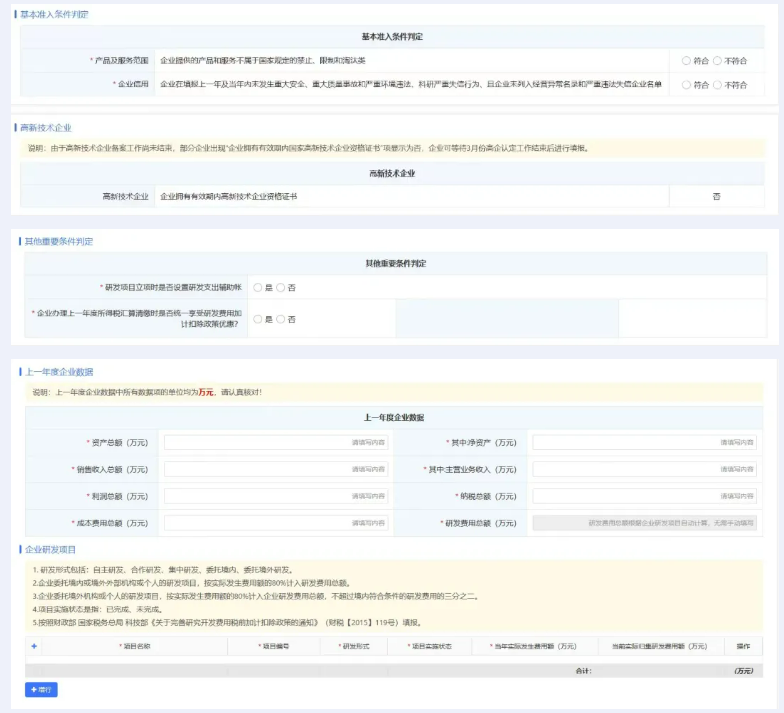The width and height of the screenshot is (784, 713).
Task: Select 是 for 研发支出辅助帐 question
Action: [257, 288]
